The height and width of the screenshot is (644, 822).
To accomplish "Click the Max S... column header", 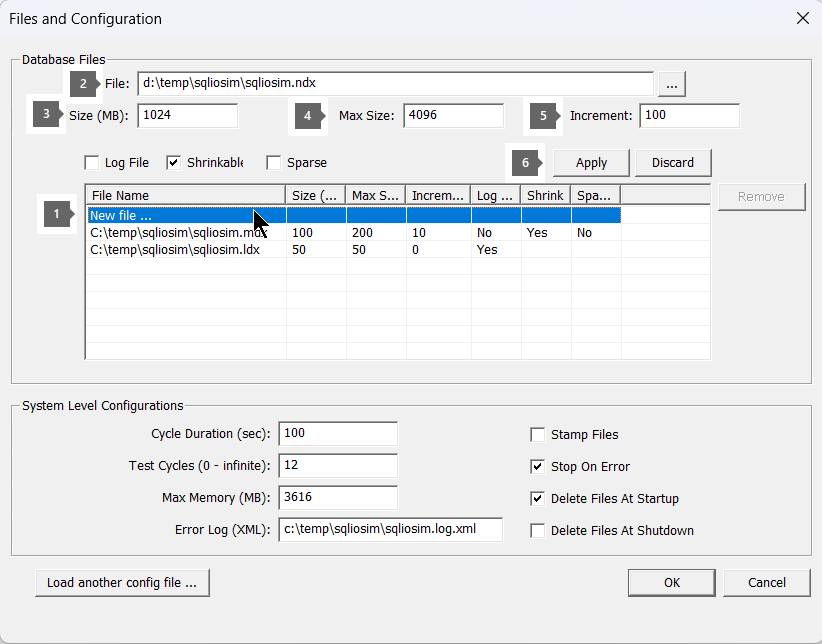I will 375,196.
